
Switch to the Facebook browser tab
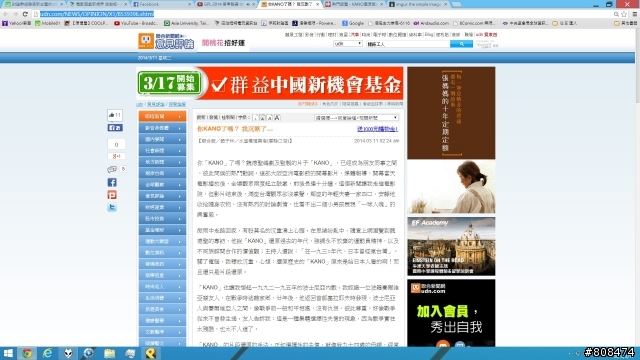(x=162, y=4)
